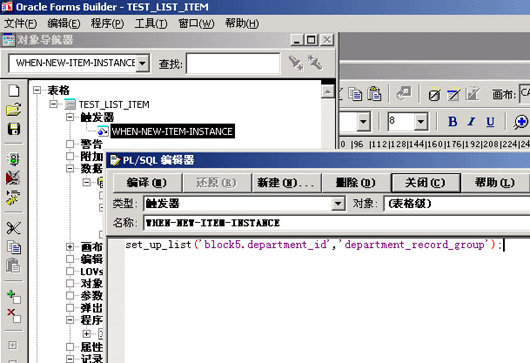530x363 pixels.
Task: Click the small Expand node icon in left toolbar
Action: [13, 345]
